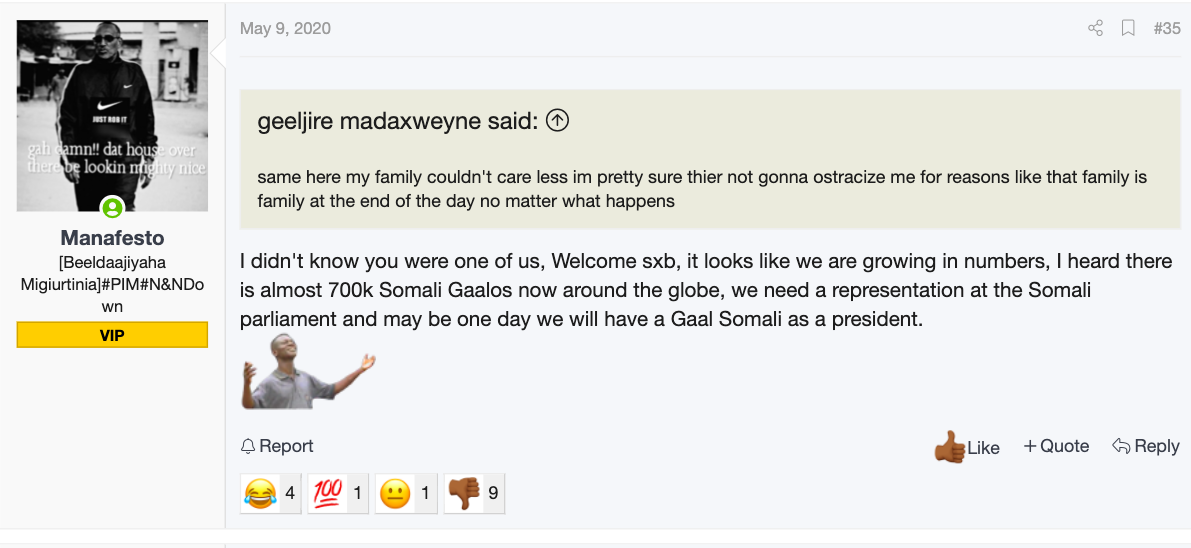The image size is (1191, 548).
Task: Click the arms-outstretched man image in post
Action: 309,372
